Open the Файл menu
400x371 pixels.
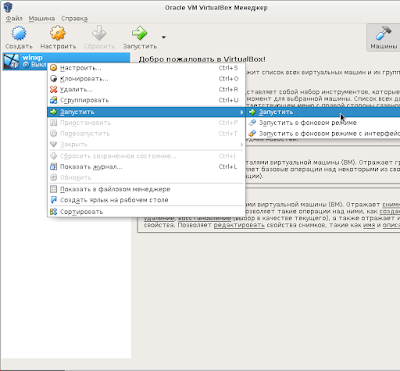click(14, 18)
